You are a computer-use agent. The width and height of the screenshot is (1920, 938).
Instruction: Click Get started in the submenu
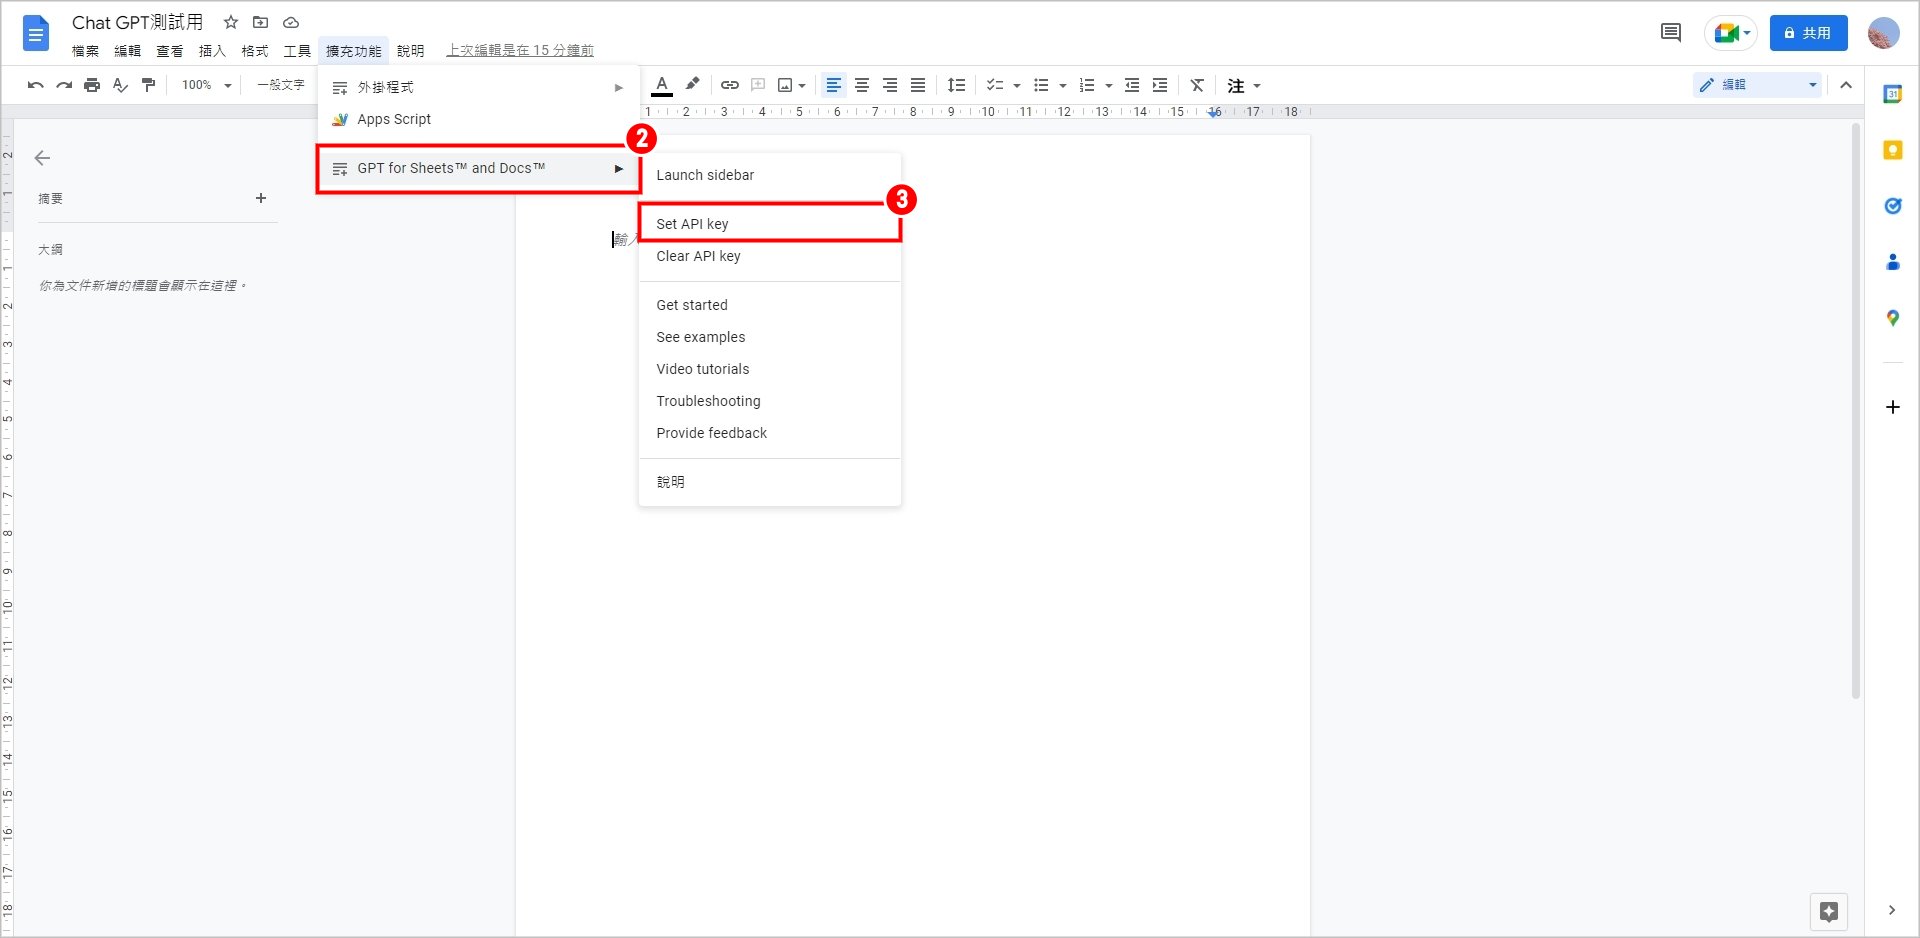(x=770, y=305)
